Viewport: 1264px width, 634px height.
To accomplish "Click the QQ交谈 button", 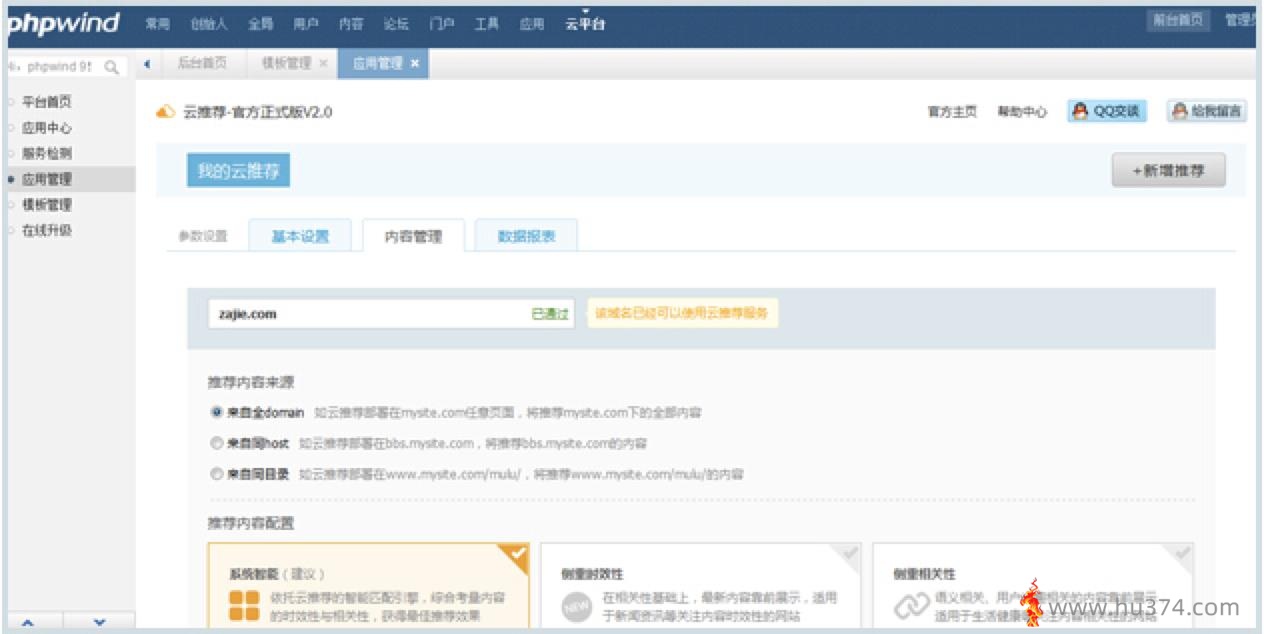I will tap(1106, 112).
